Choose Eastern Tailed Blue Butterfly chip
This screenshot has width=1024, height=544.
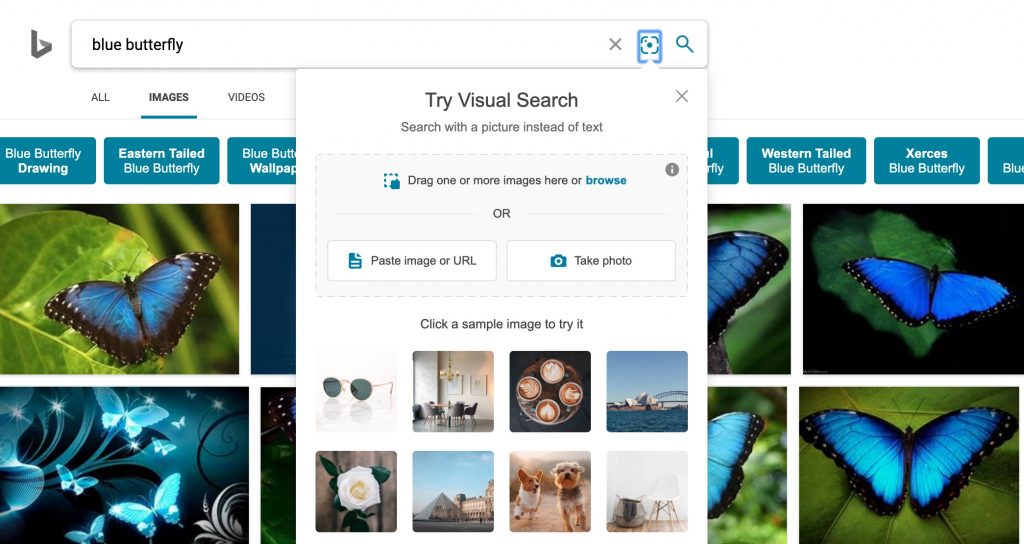[x=162, y=161]
